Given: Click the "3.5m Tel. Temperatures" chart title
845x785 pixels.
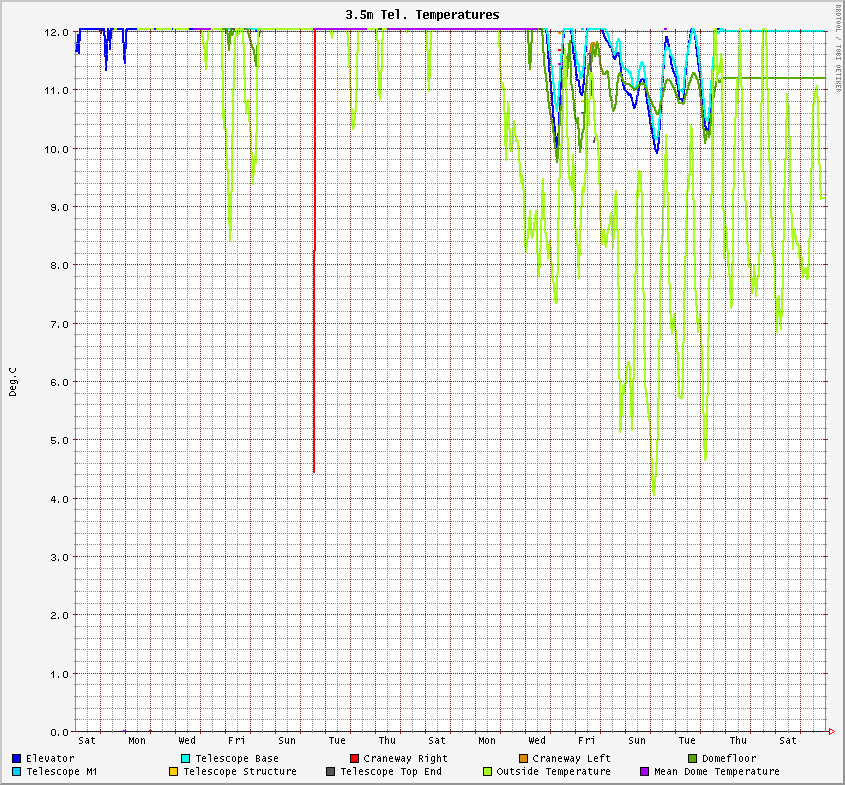Looking at the screenshot, I should (x=422, y=15).
